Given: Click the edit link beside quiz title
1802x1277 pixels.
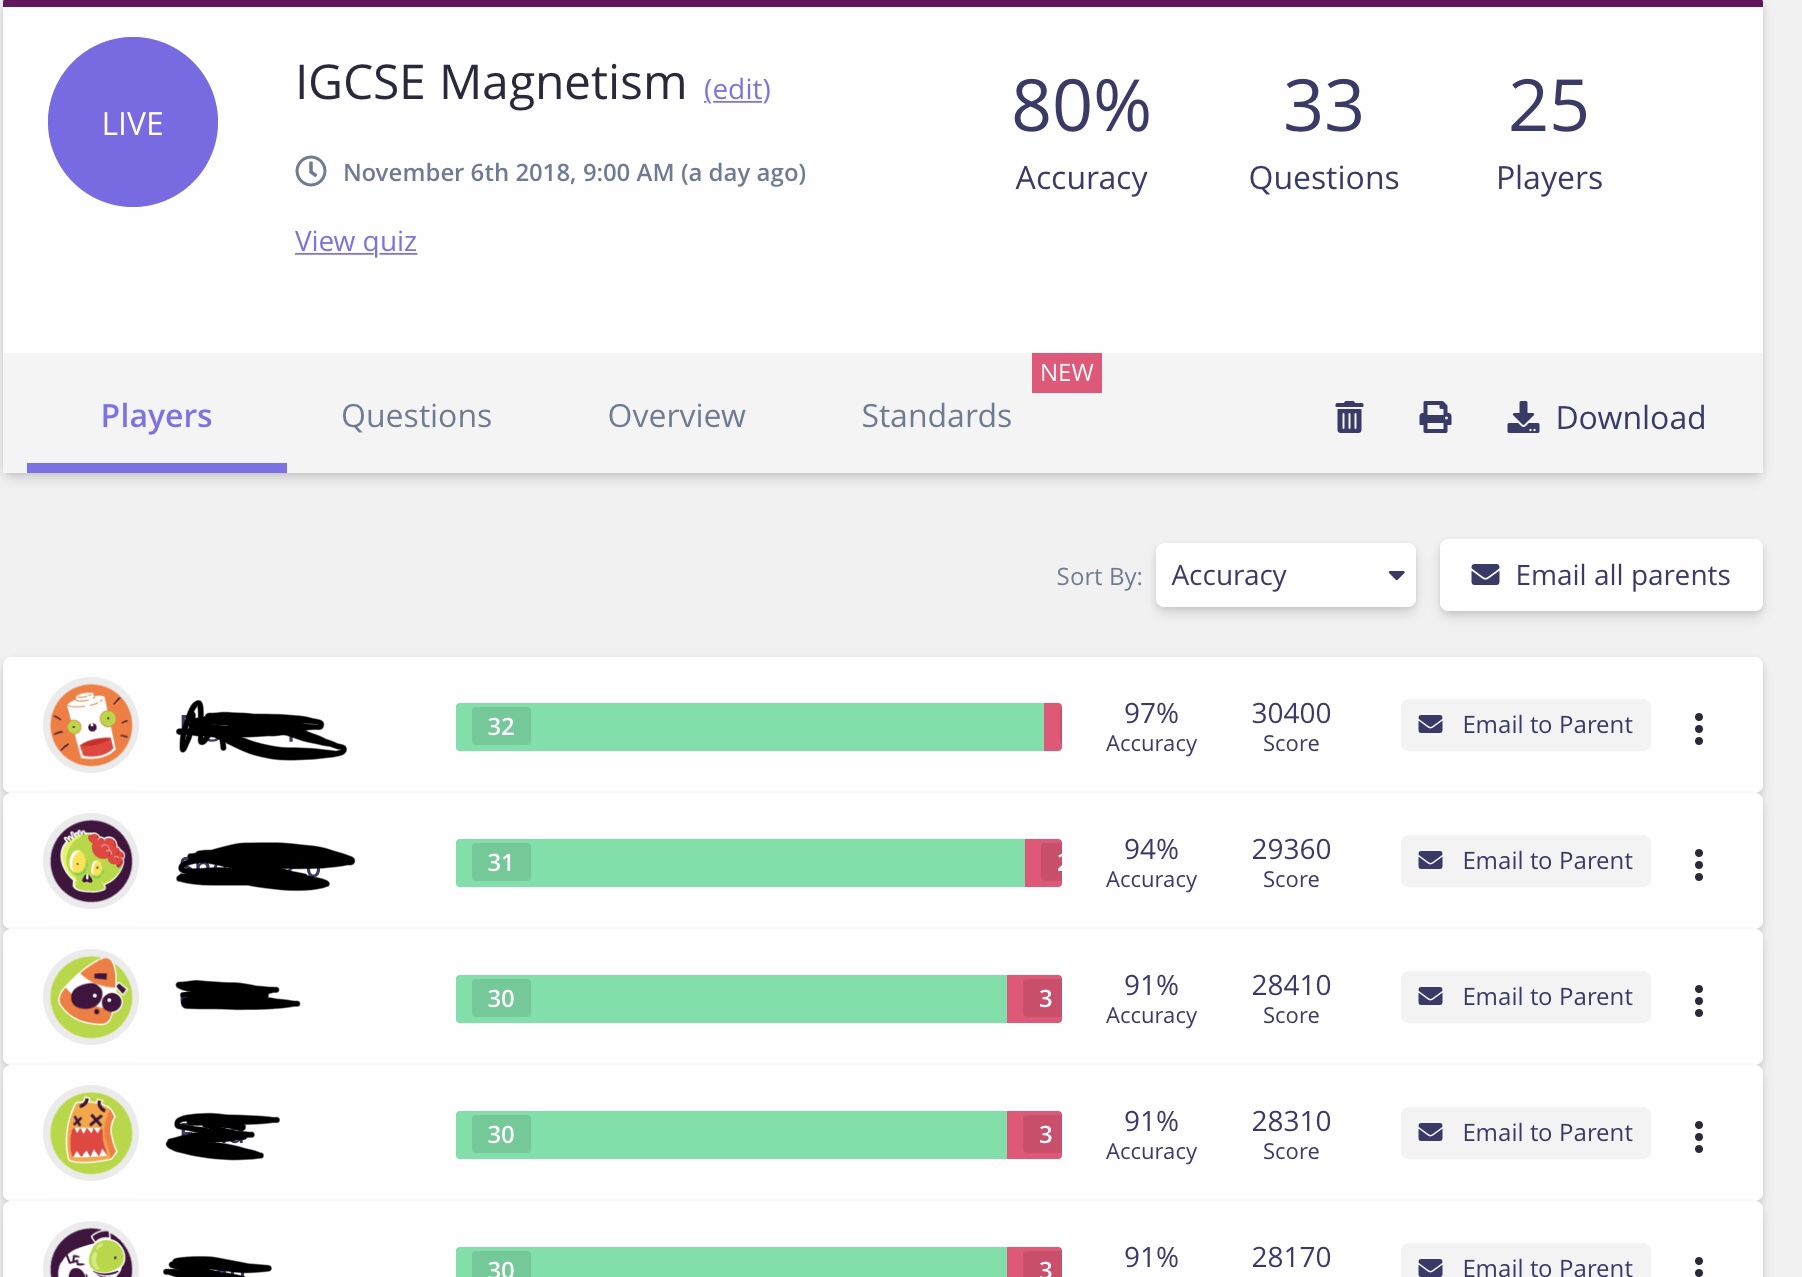Looking at the screenshot, I should point(737,89).
